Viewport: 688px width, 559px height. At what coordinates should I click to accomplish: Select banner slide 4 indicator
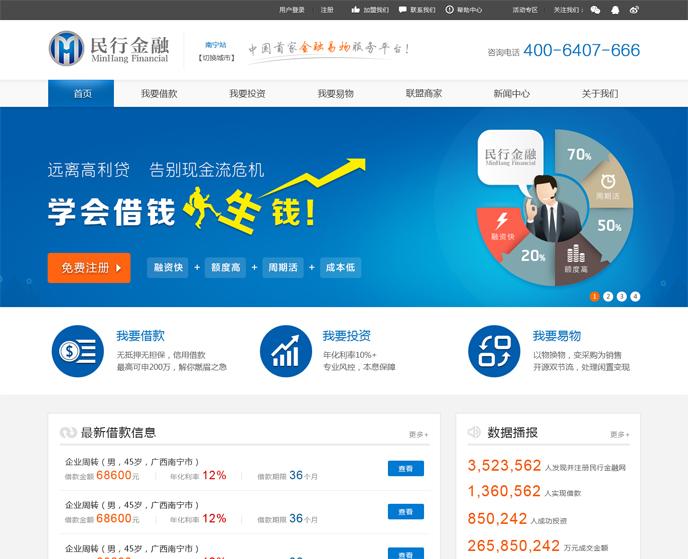635,296
